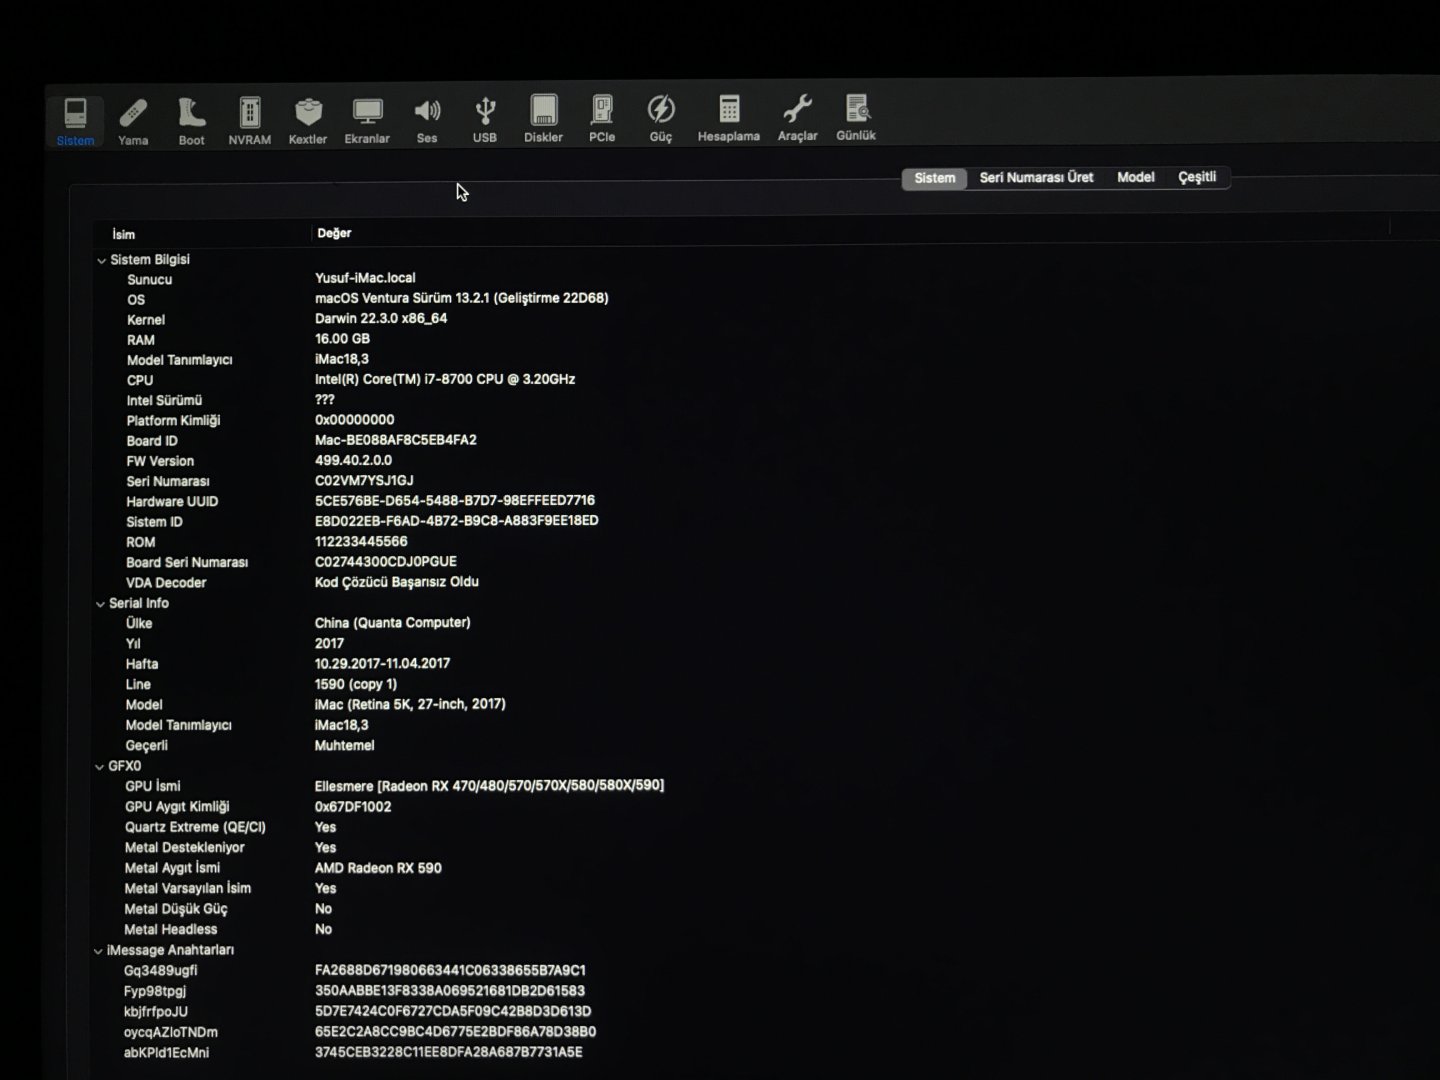
Task: Click the hostname value Yusuf-iMac.local
Action: tap(365, 278)
